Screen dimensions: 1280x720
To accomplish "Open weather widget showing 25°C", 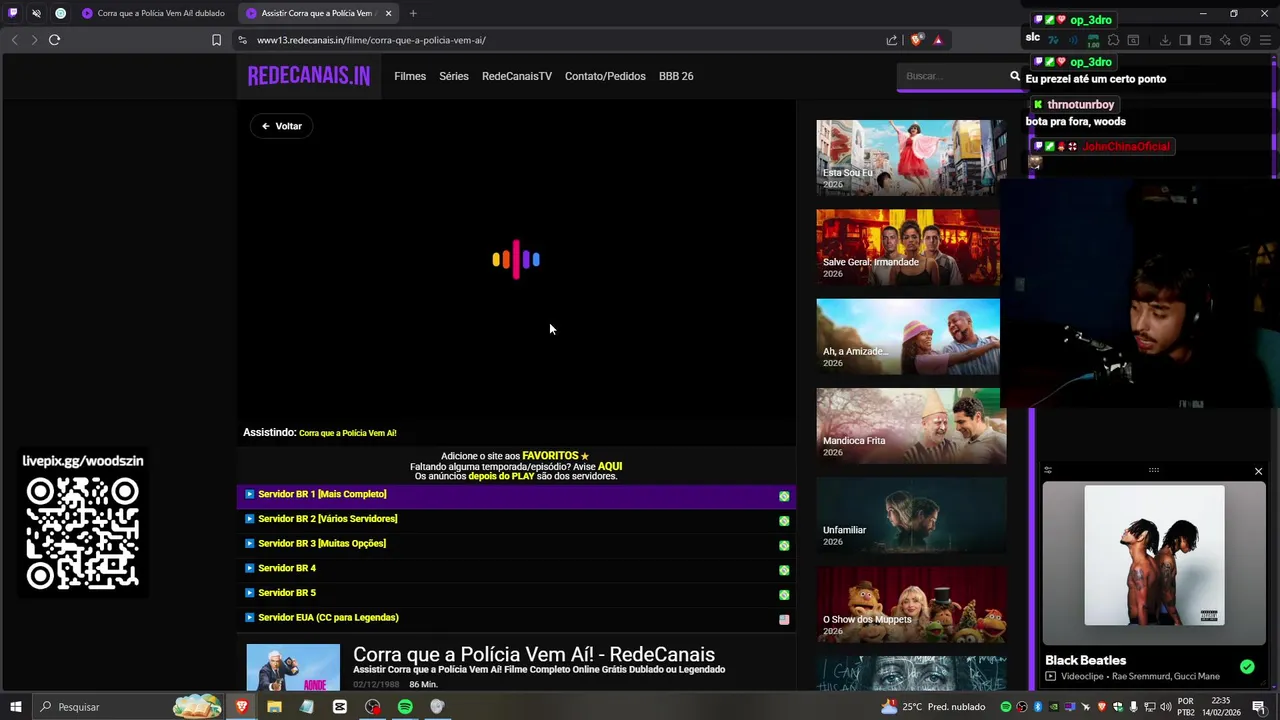I will point(933,707).
